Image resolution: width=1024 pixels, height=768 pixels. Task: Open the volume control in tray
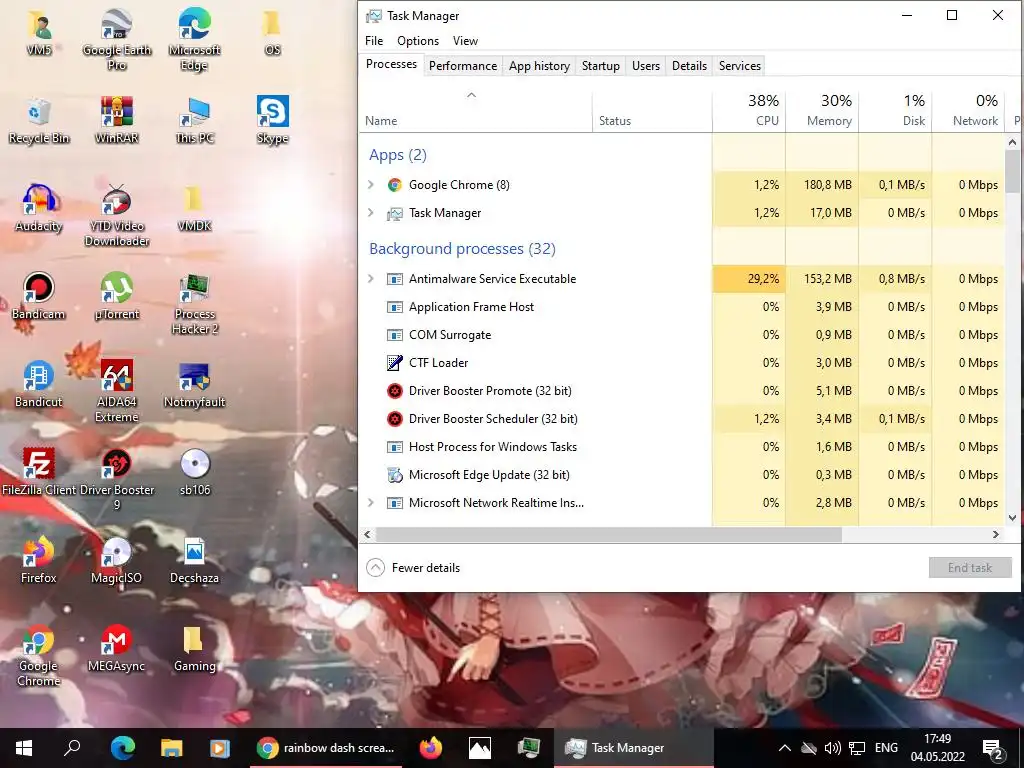pyautogui.click(x=833, y=748)
